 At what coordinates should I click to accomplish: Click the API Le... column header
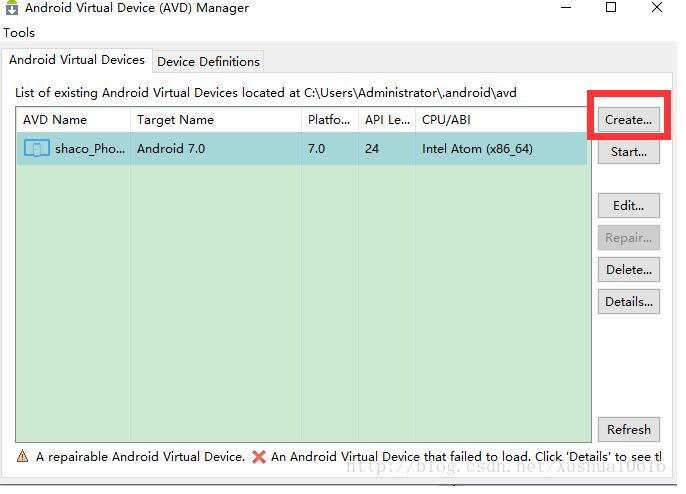[387, 120]
